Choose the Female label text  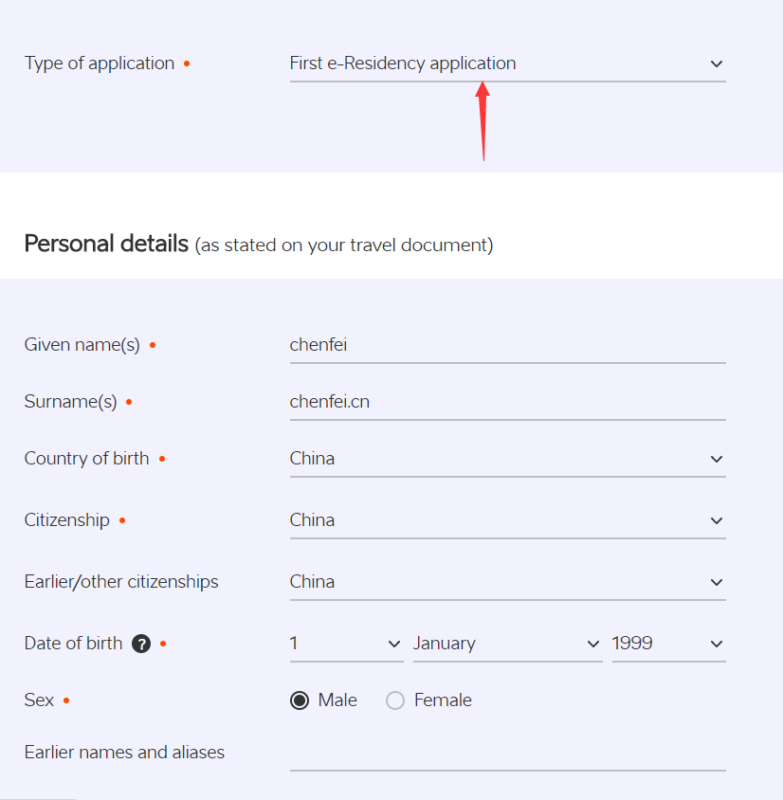tap(443, 700)
